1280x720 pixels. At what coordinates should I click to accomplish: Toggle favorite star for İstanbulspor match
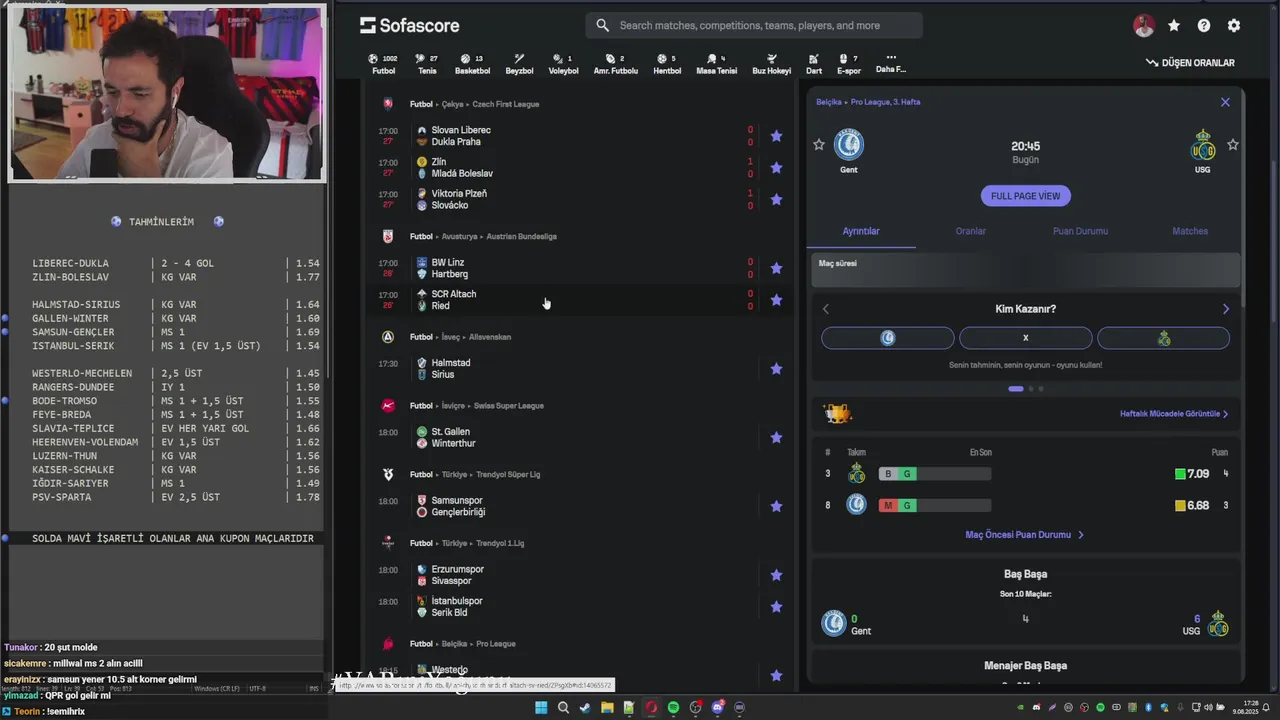point(776,607)
